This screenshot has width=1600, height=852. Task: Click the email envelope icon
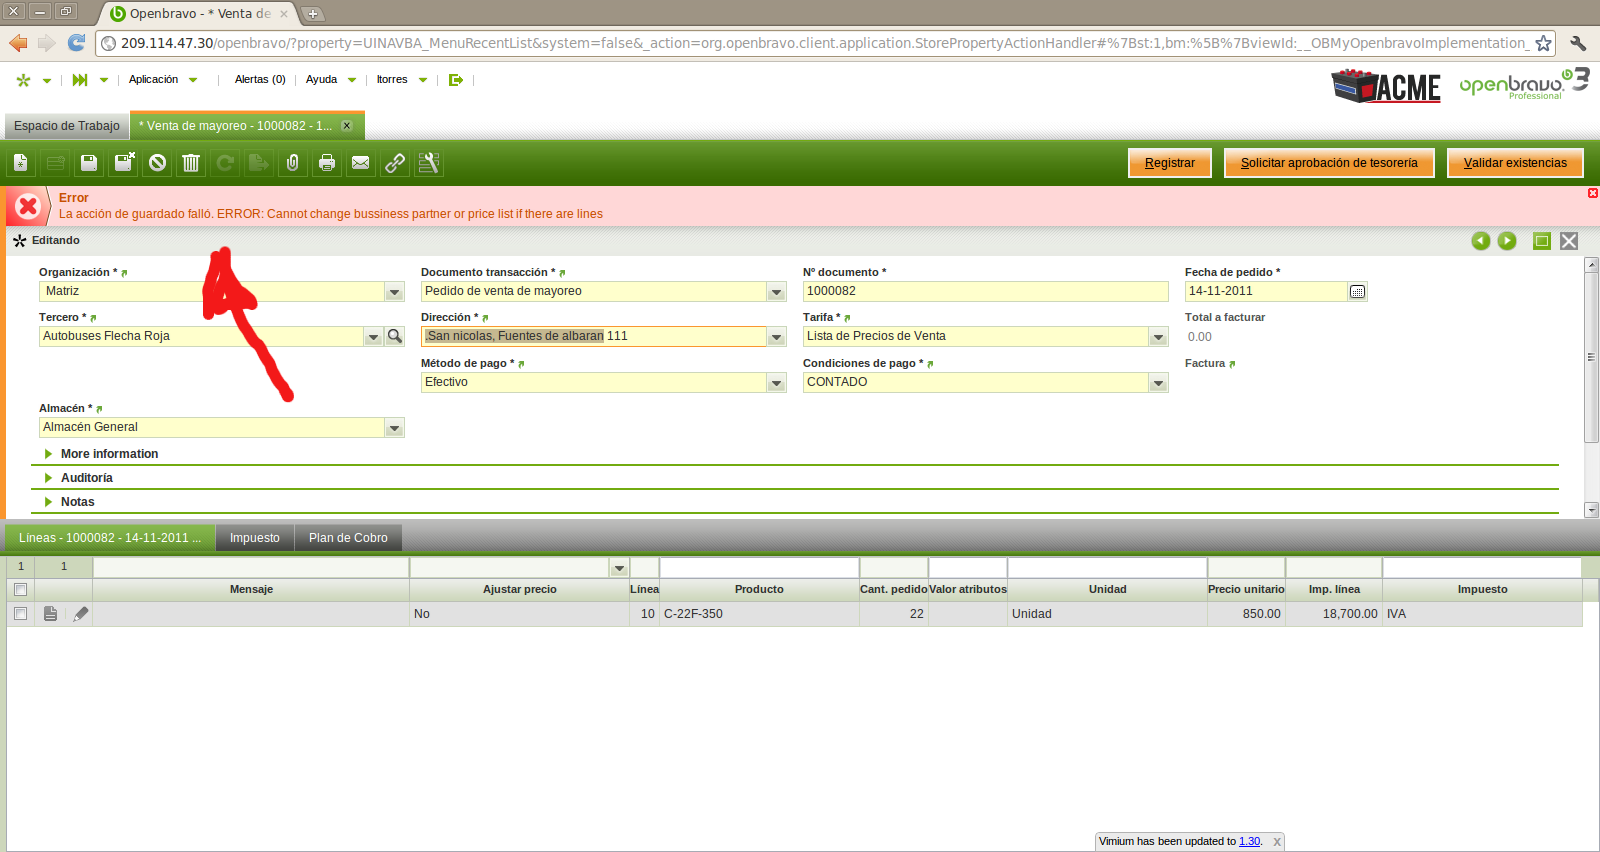point(361,163)
